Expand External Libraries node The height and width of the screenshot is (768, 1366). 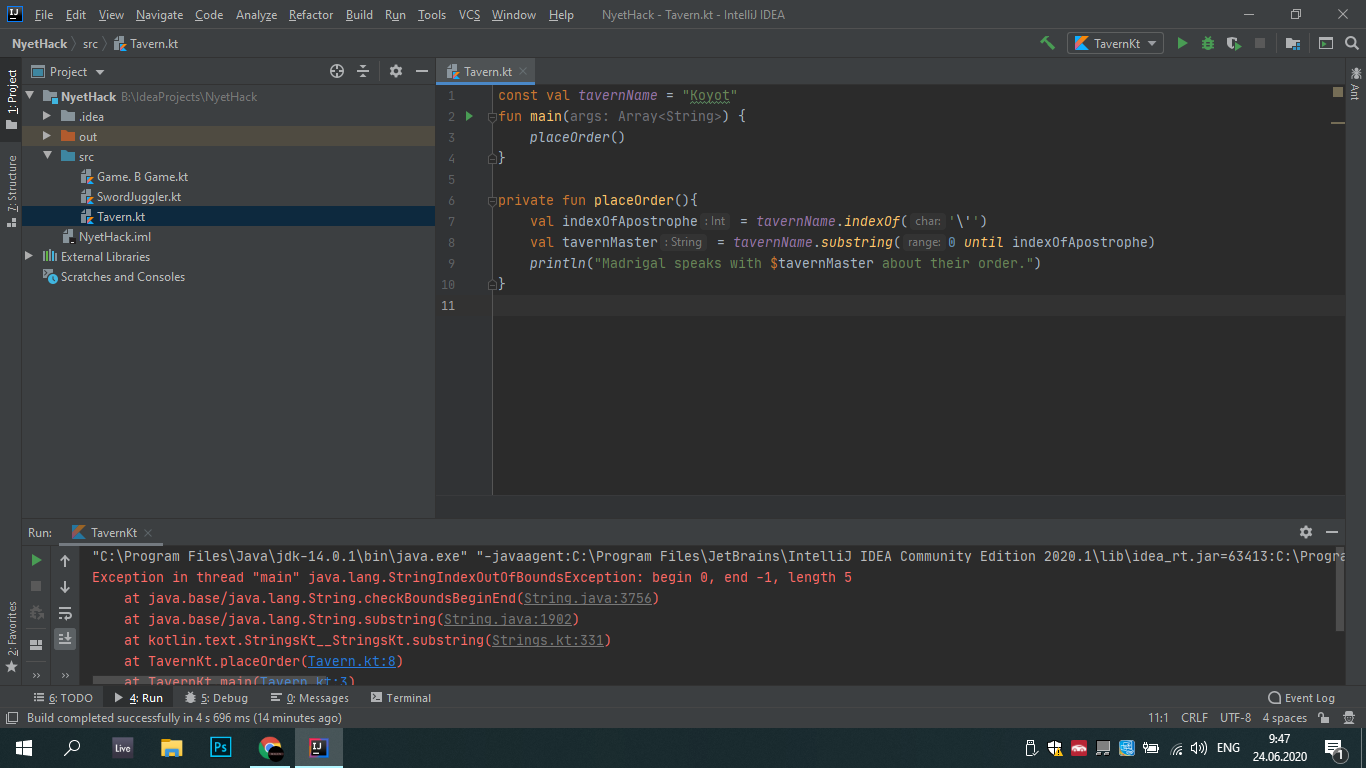[29, 257]
